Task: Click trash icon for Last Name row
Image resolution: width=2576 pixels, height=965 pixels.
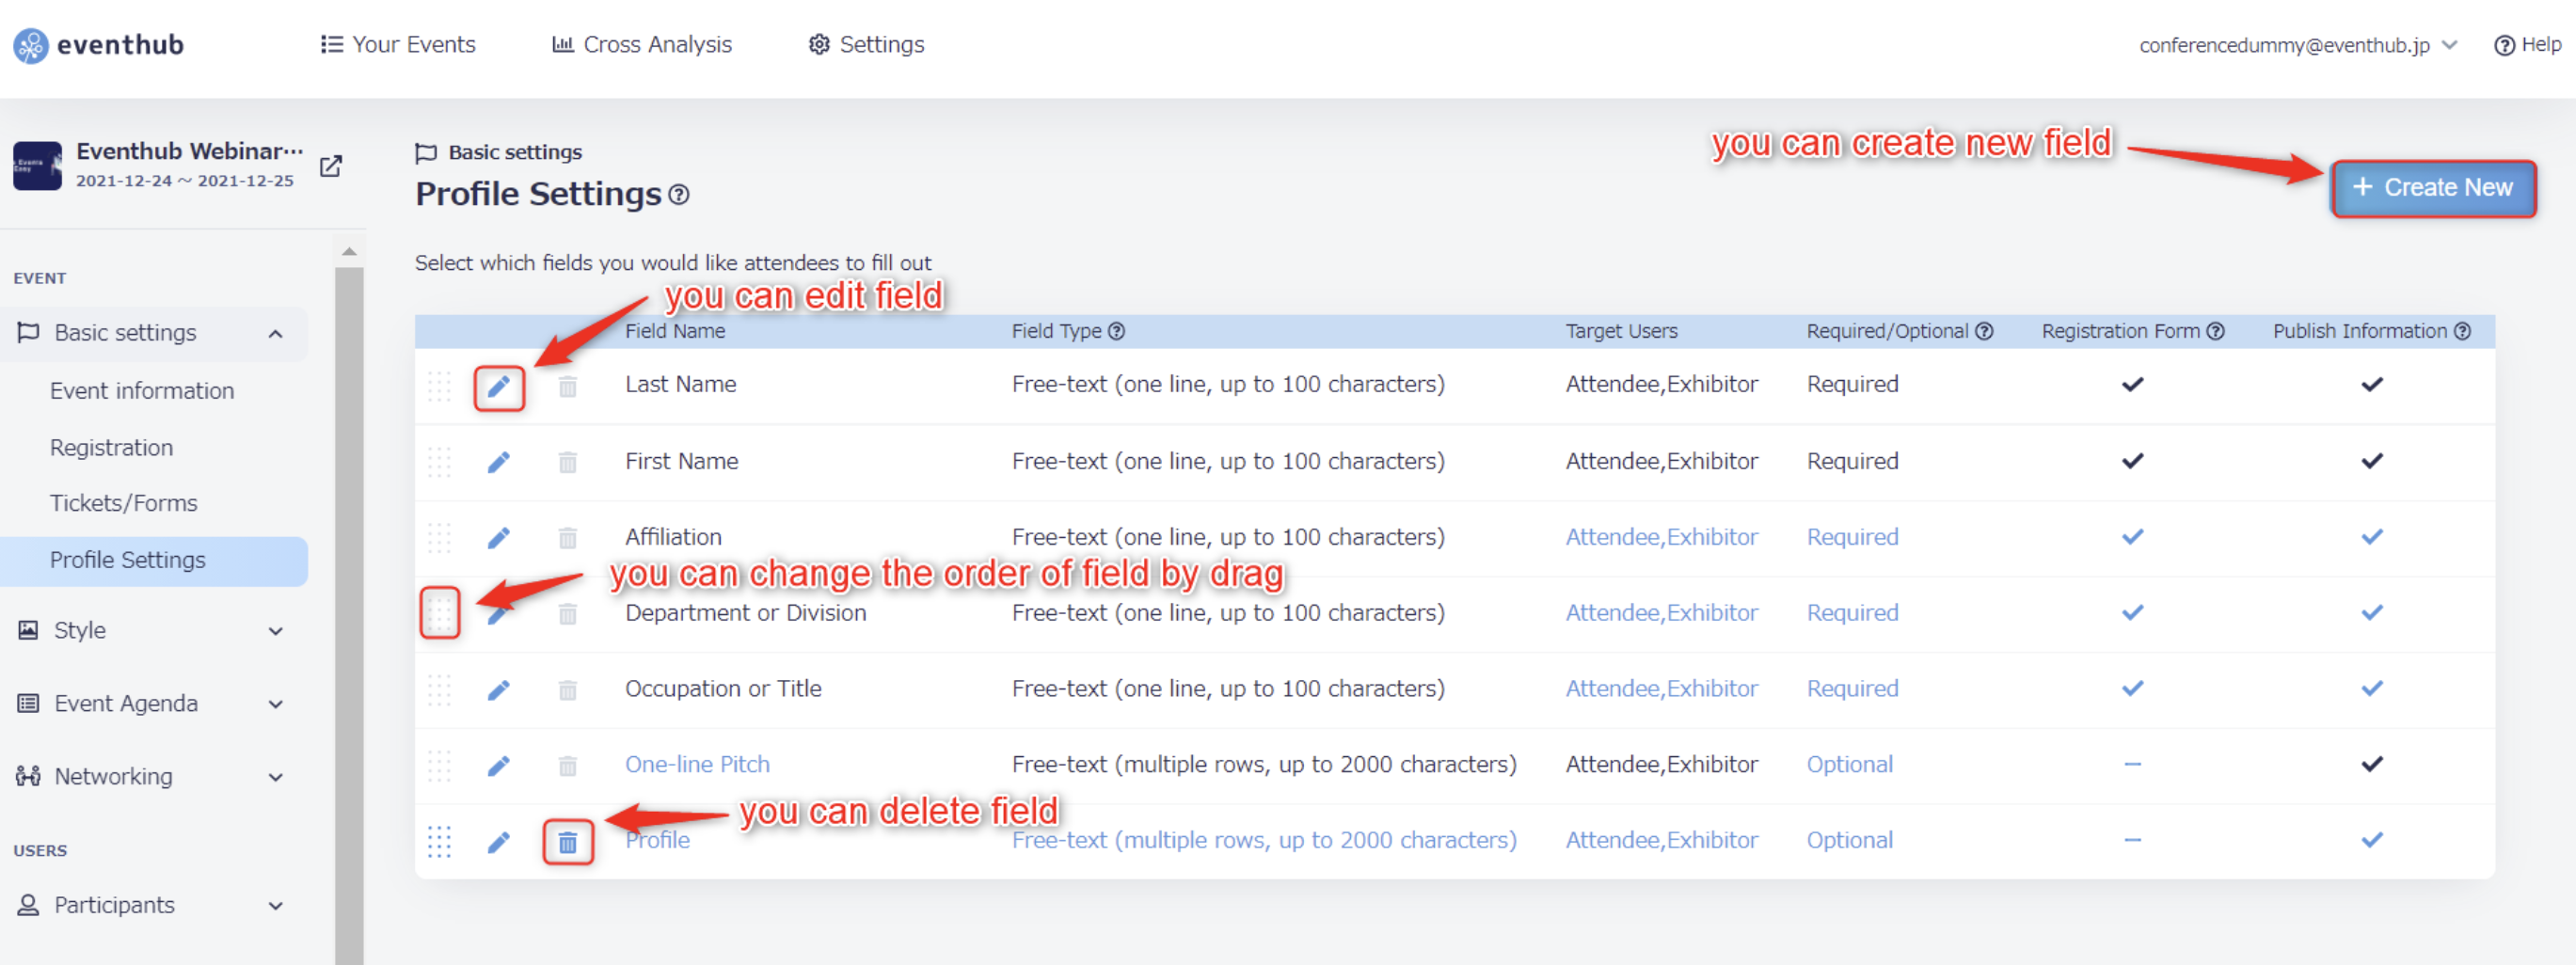Action: (x=568, y=386)
